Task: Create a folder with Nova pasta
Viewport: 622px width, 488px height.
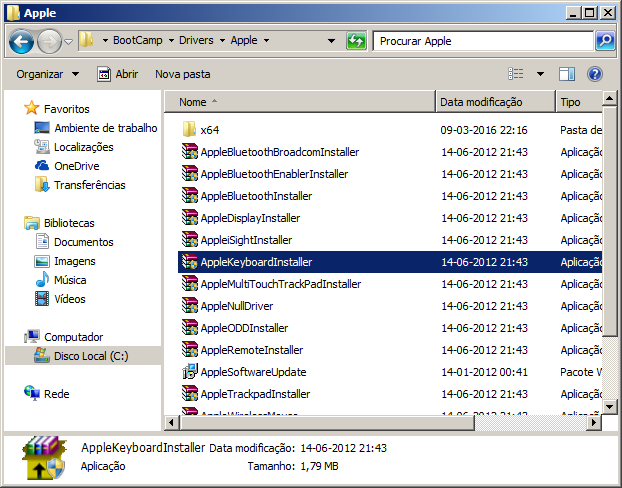Action: click(x=182, y=74)
